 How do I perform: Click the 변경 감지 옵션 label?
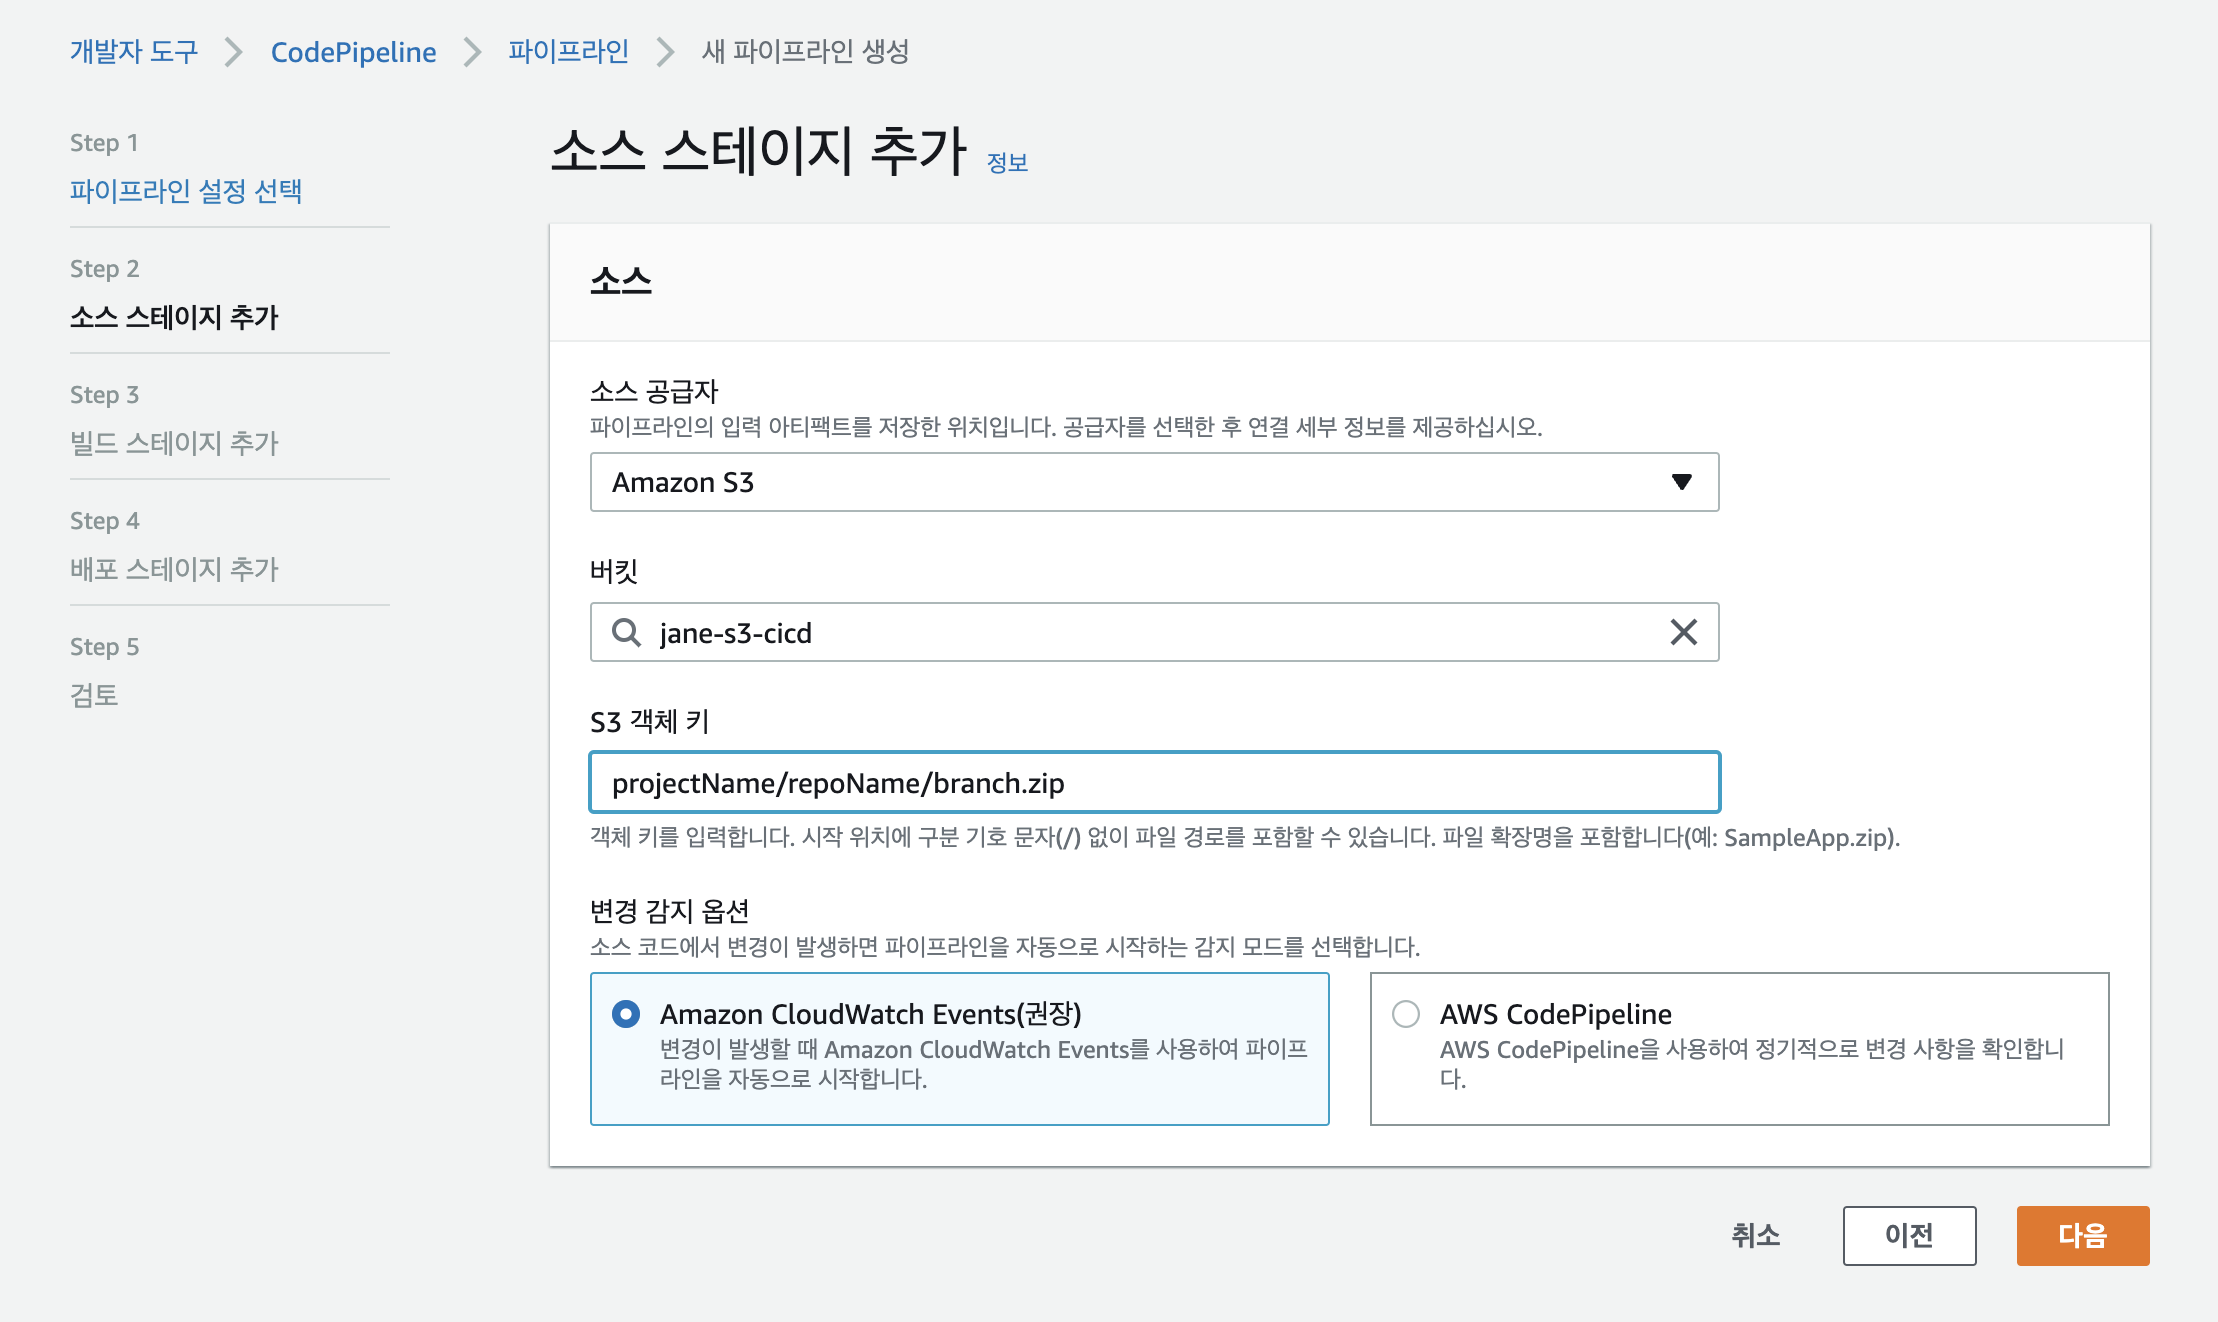point(670,911)
